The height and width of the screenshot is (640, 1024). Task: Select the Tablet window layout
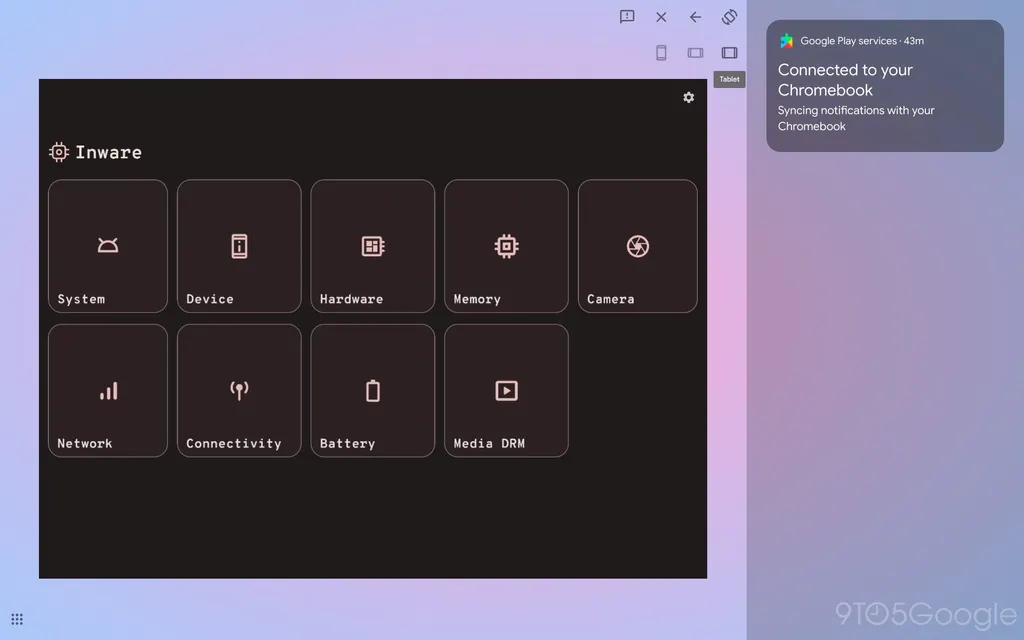pos(729,53)
